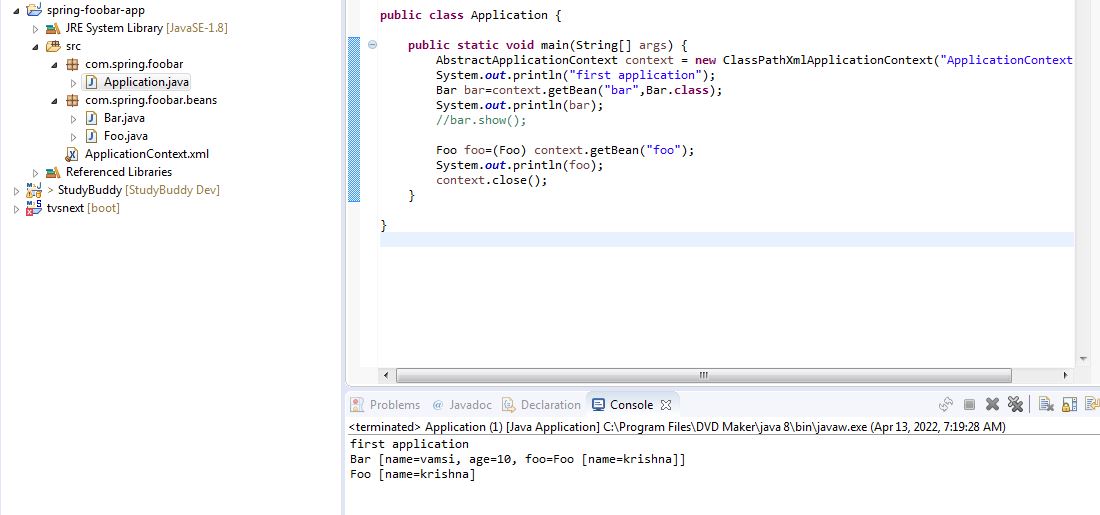Click the 'Foo foo=(Foo) context.getBean' code line

click(x=565, y=150)
